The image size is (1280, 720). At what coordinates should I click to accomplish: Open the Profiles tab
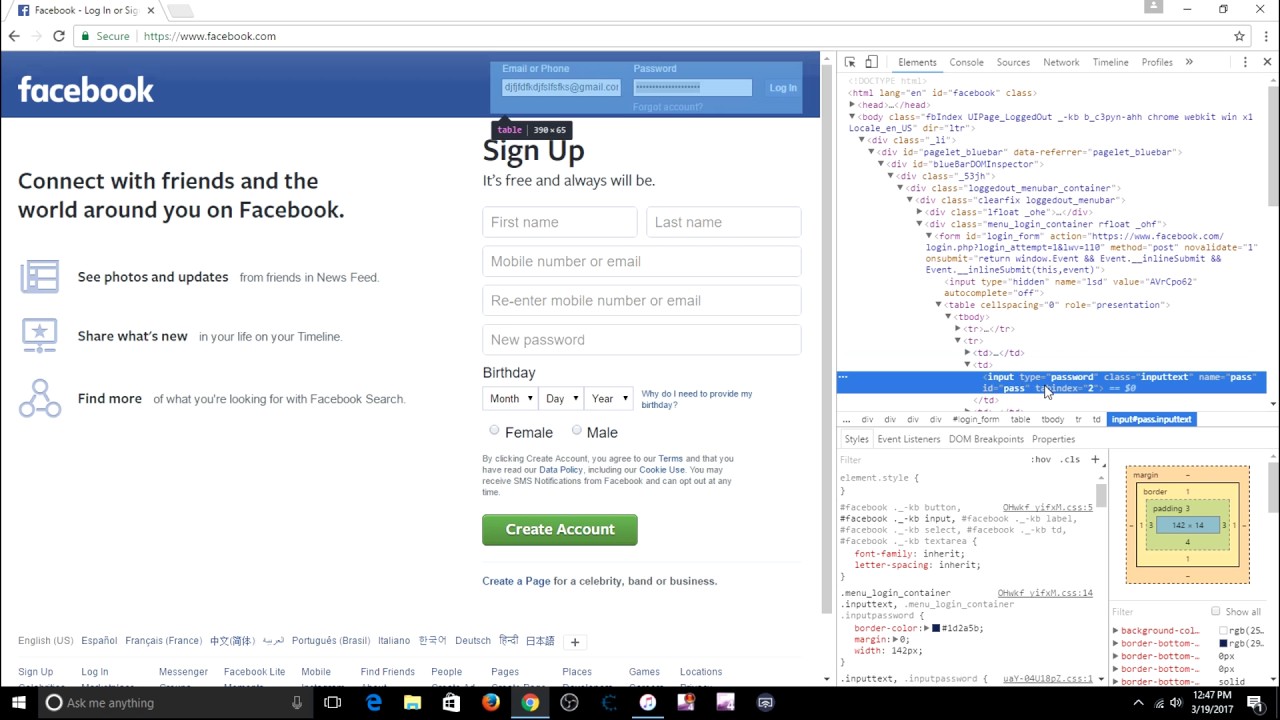pyautogui.click(x=1157, y=62)
